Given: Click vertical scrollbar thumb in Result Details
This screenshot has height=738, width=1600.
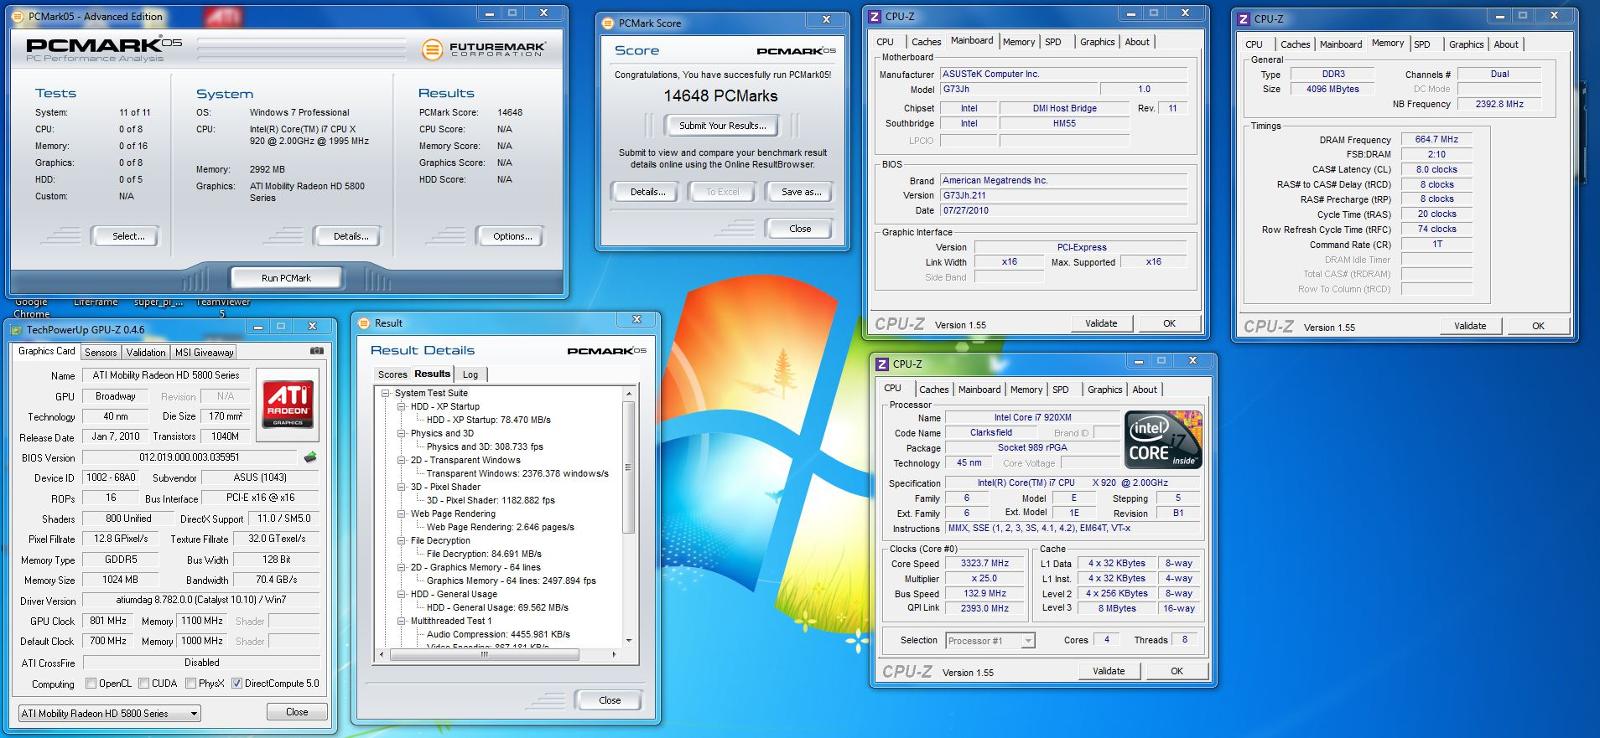Looking at the screenshot, I should pos(628,466).
